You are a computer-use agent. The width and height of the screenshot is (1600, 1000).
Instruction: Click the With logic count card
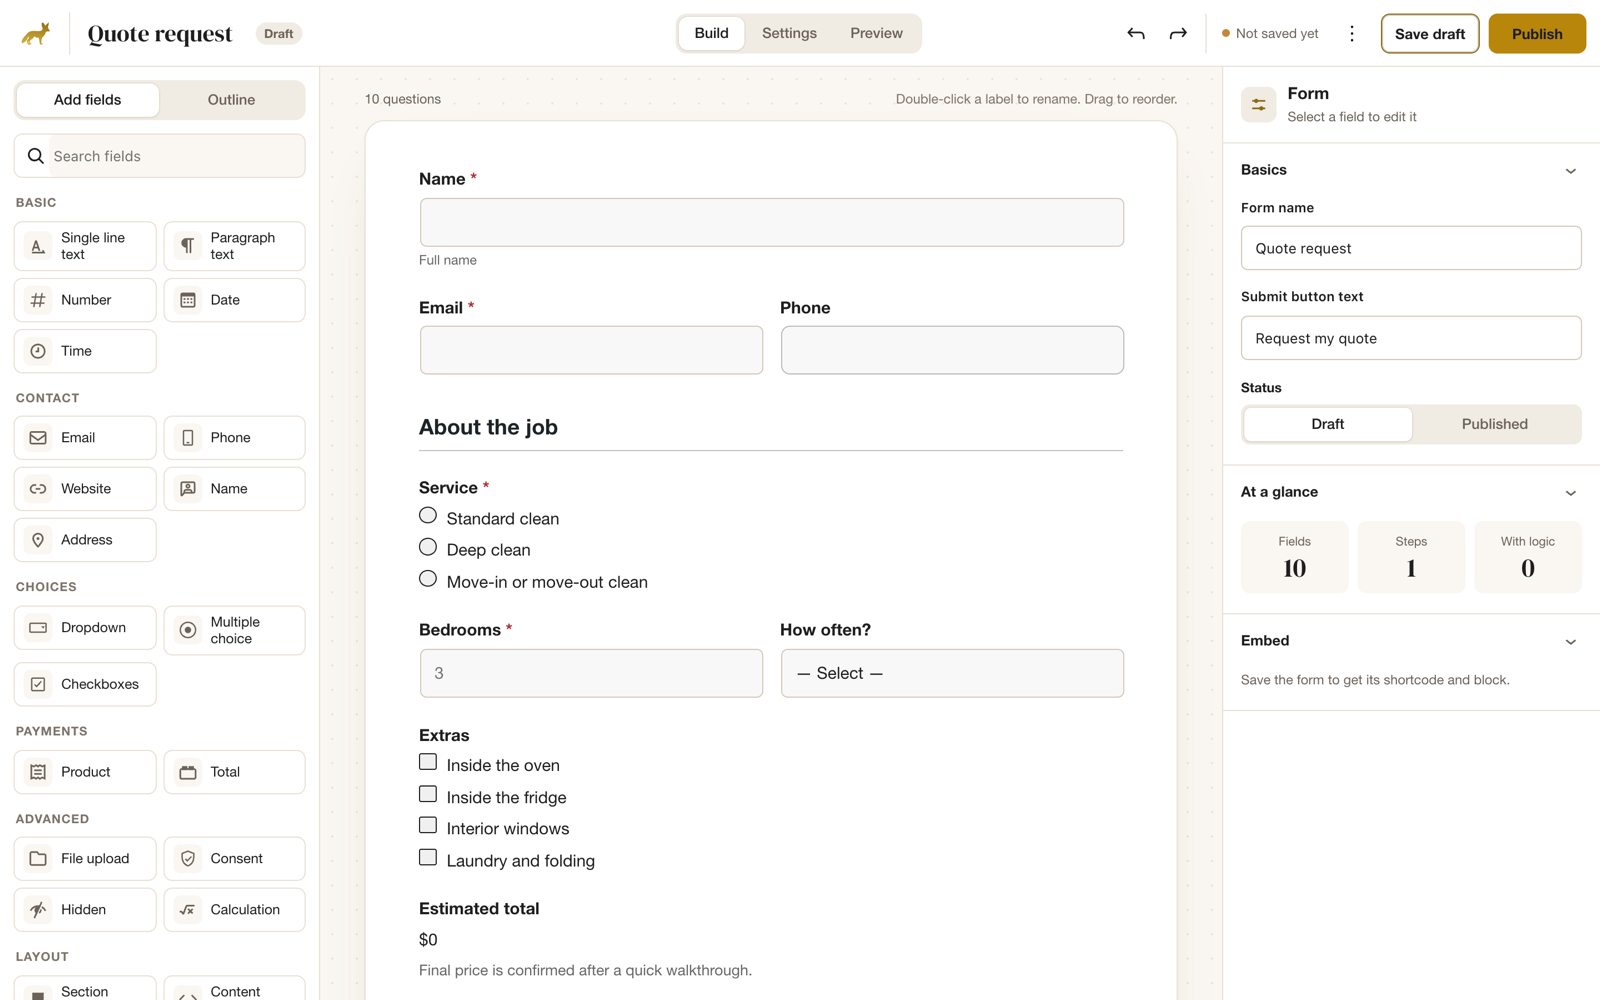pos(1527,557)
